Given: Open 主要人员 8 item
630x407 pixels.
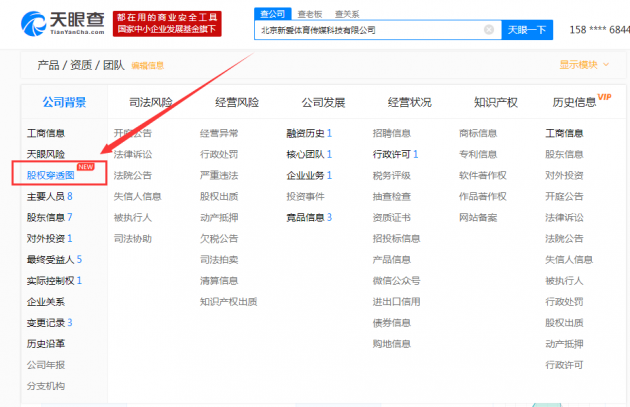Looking at the screenshot, I should 49,196.
